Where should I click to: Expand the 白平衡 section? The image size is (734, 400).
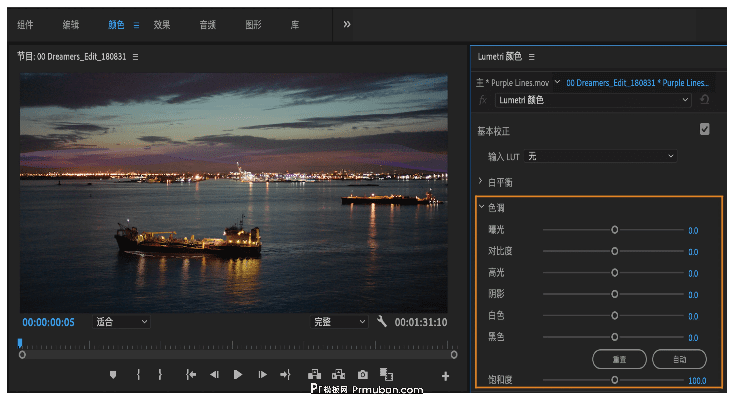point(480,181)
